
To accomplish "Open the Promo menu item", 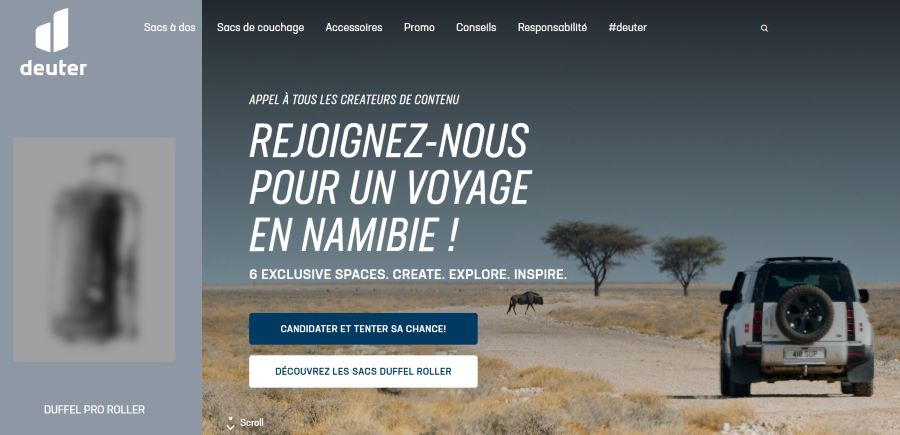I will [x=419, y=27].
